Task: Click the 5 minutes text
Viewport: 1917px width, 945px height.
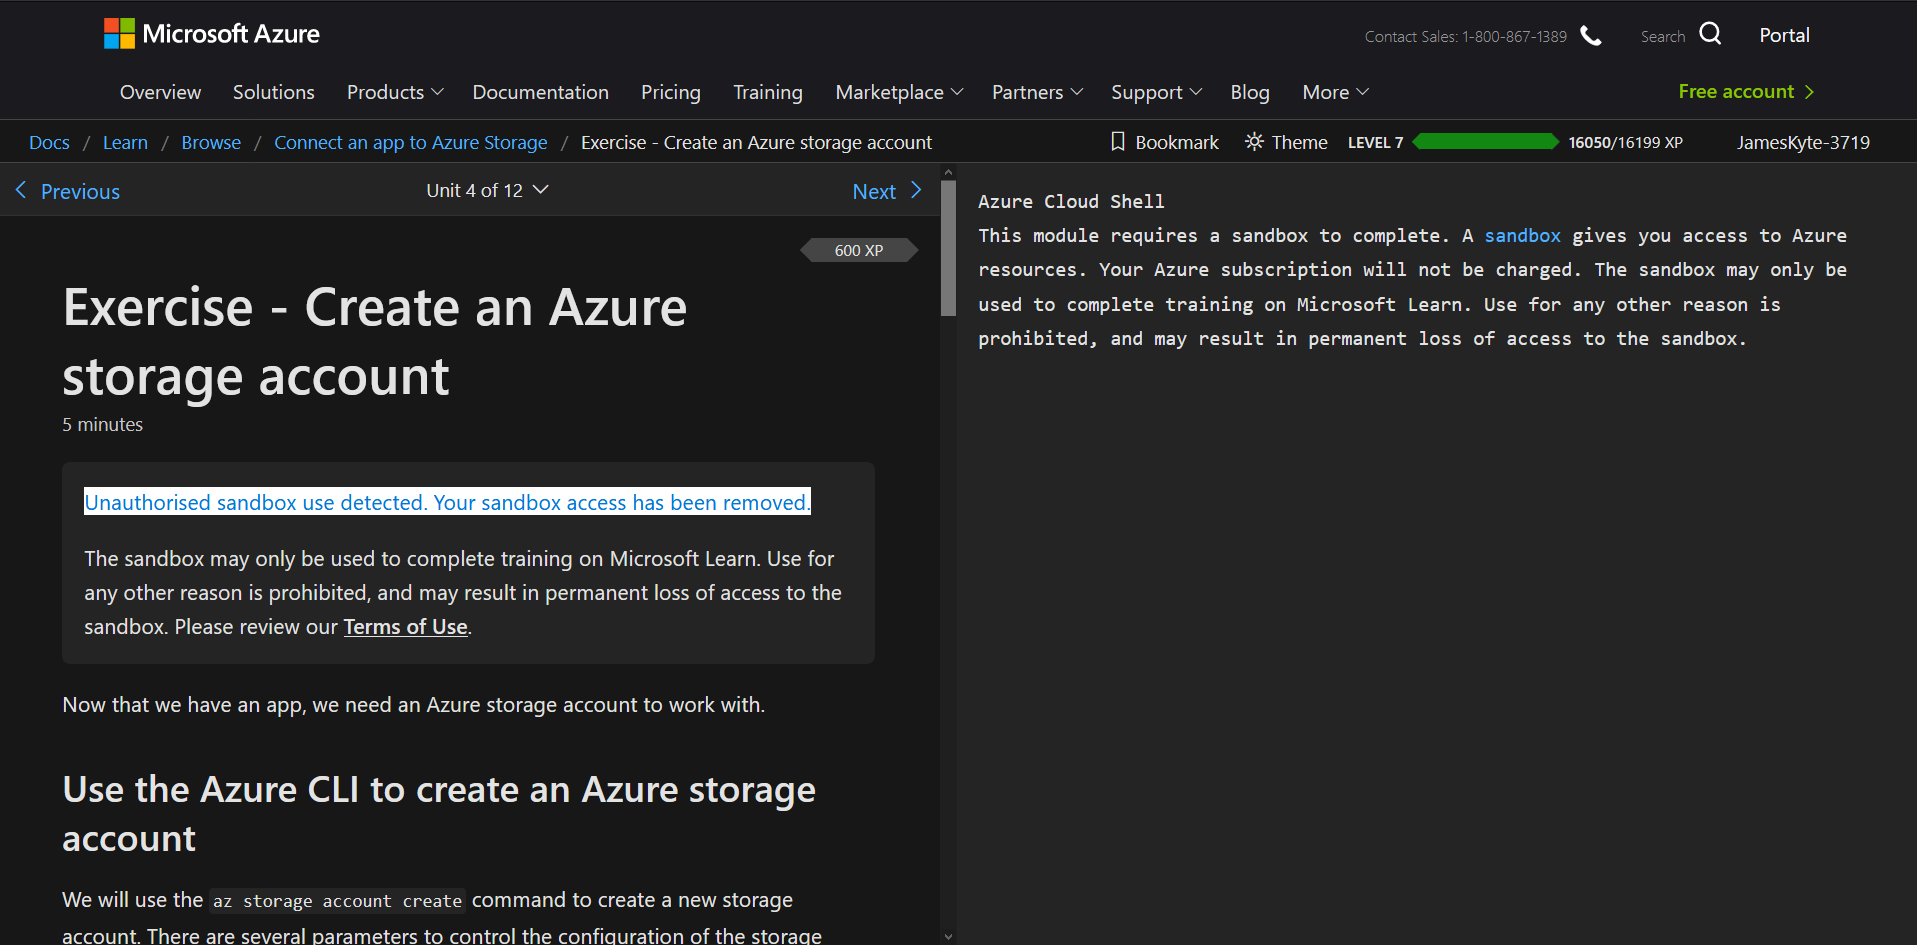Action: (103, 424)
